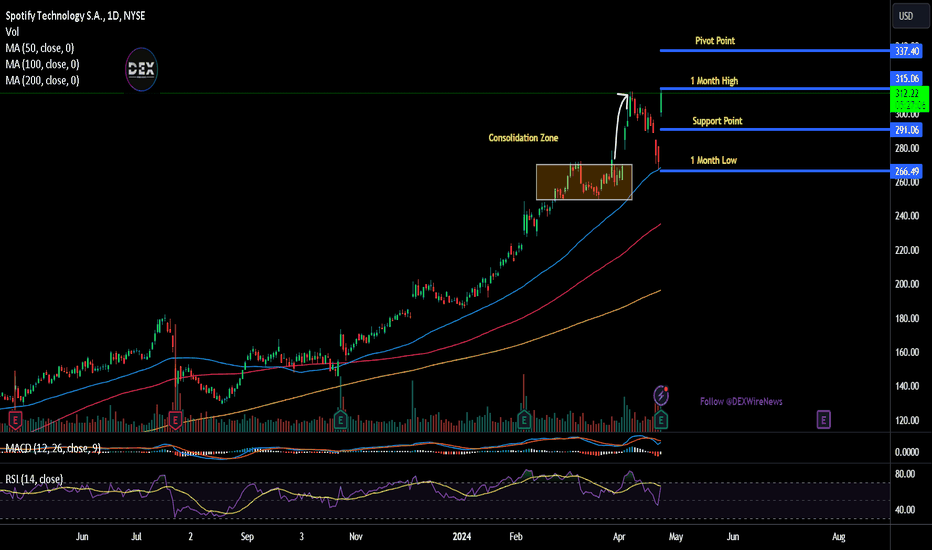The width and height of the screenshot is (932, 550).
Task: Click the Apr label on the time axis
Action: [x=619, y=536]
